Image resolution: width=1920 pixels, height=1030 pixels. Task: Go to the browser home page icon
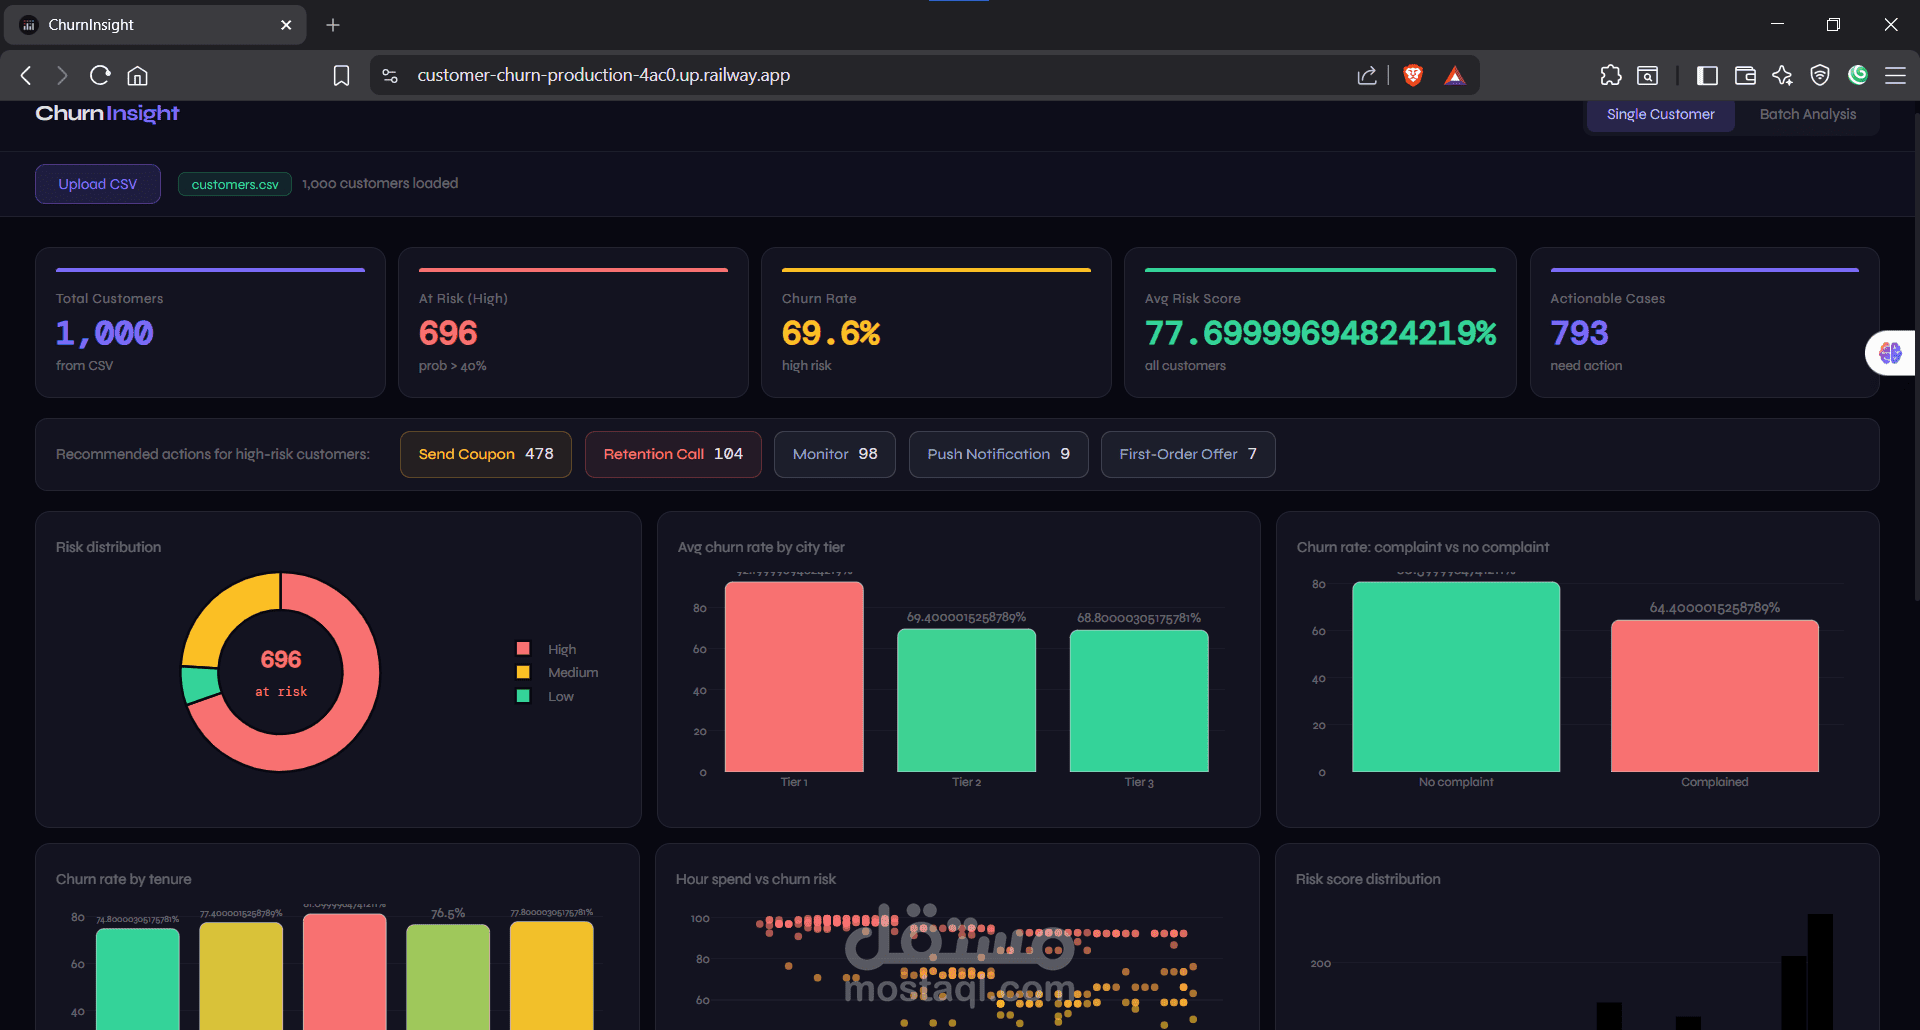pyautogui.click(x=138, y=75)
